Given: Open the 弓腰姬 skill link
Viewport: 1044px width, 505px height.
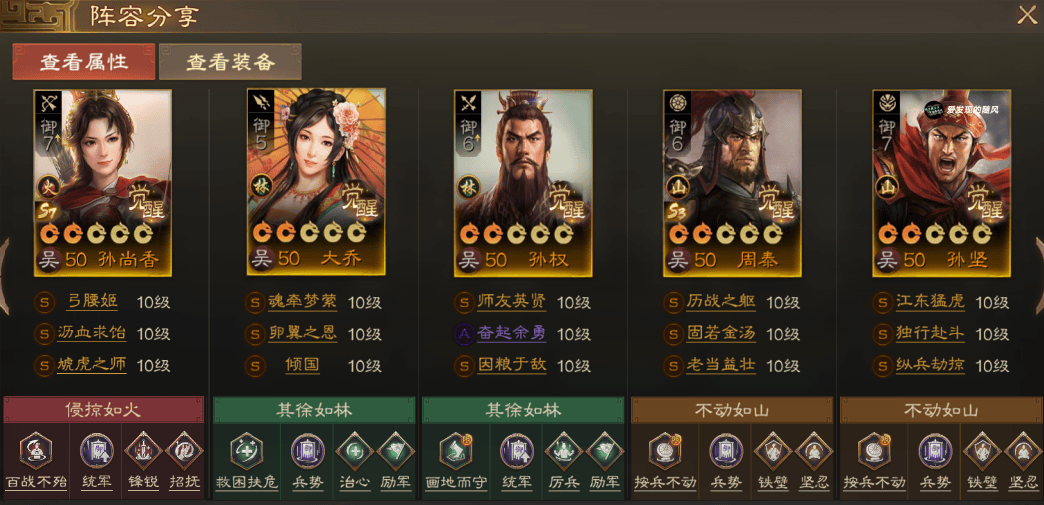Looking at the screenshot, I should click(x=93, y=302).
